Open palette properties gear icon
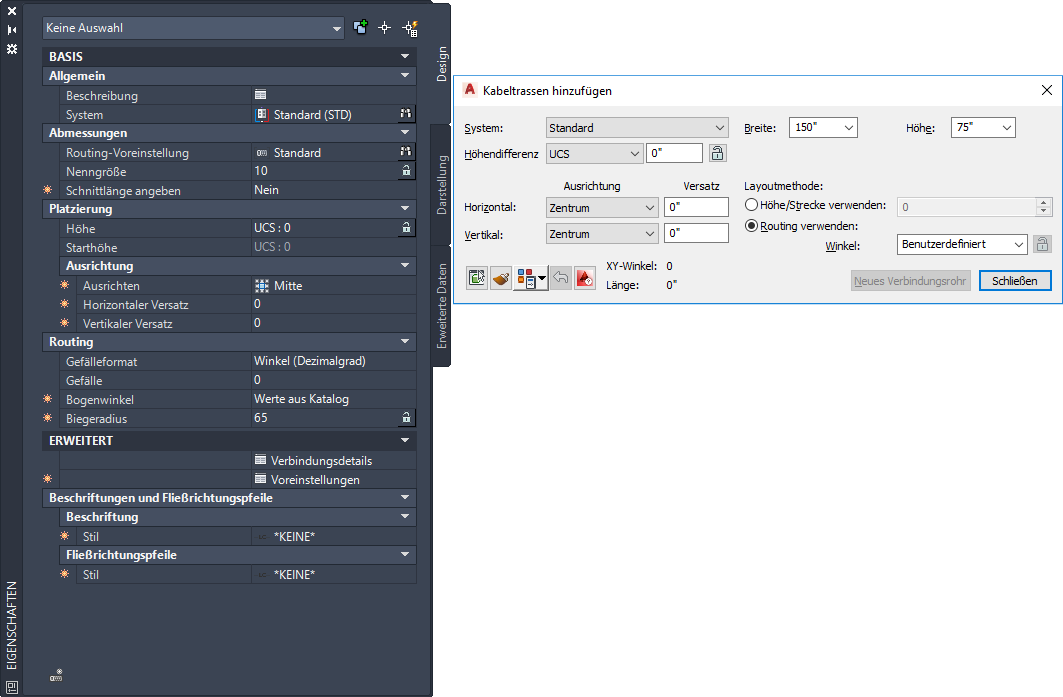 pyautogui.click(x=12, y=49)
